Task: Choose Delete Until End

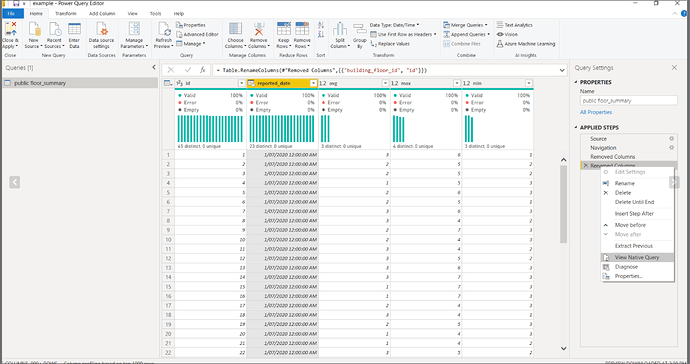Action: click(x=637, y=202)
